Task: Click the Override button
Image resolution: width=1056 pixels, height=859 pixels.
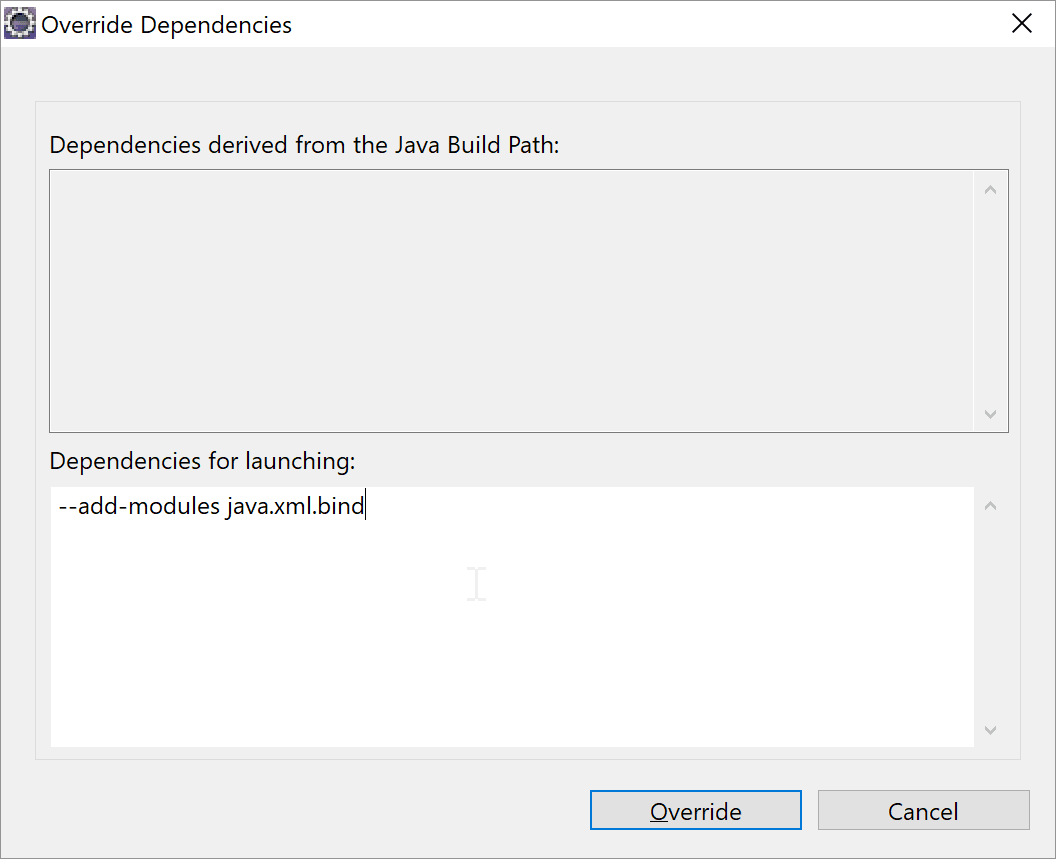Action: click(696, 810)
